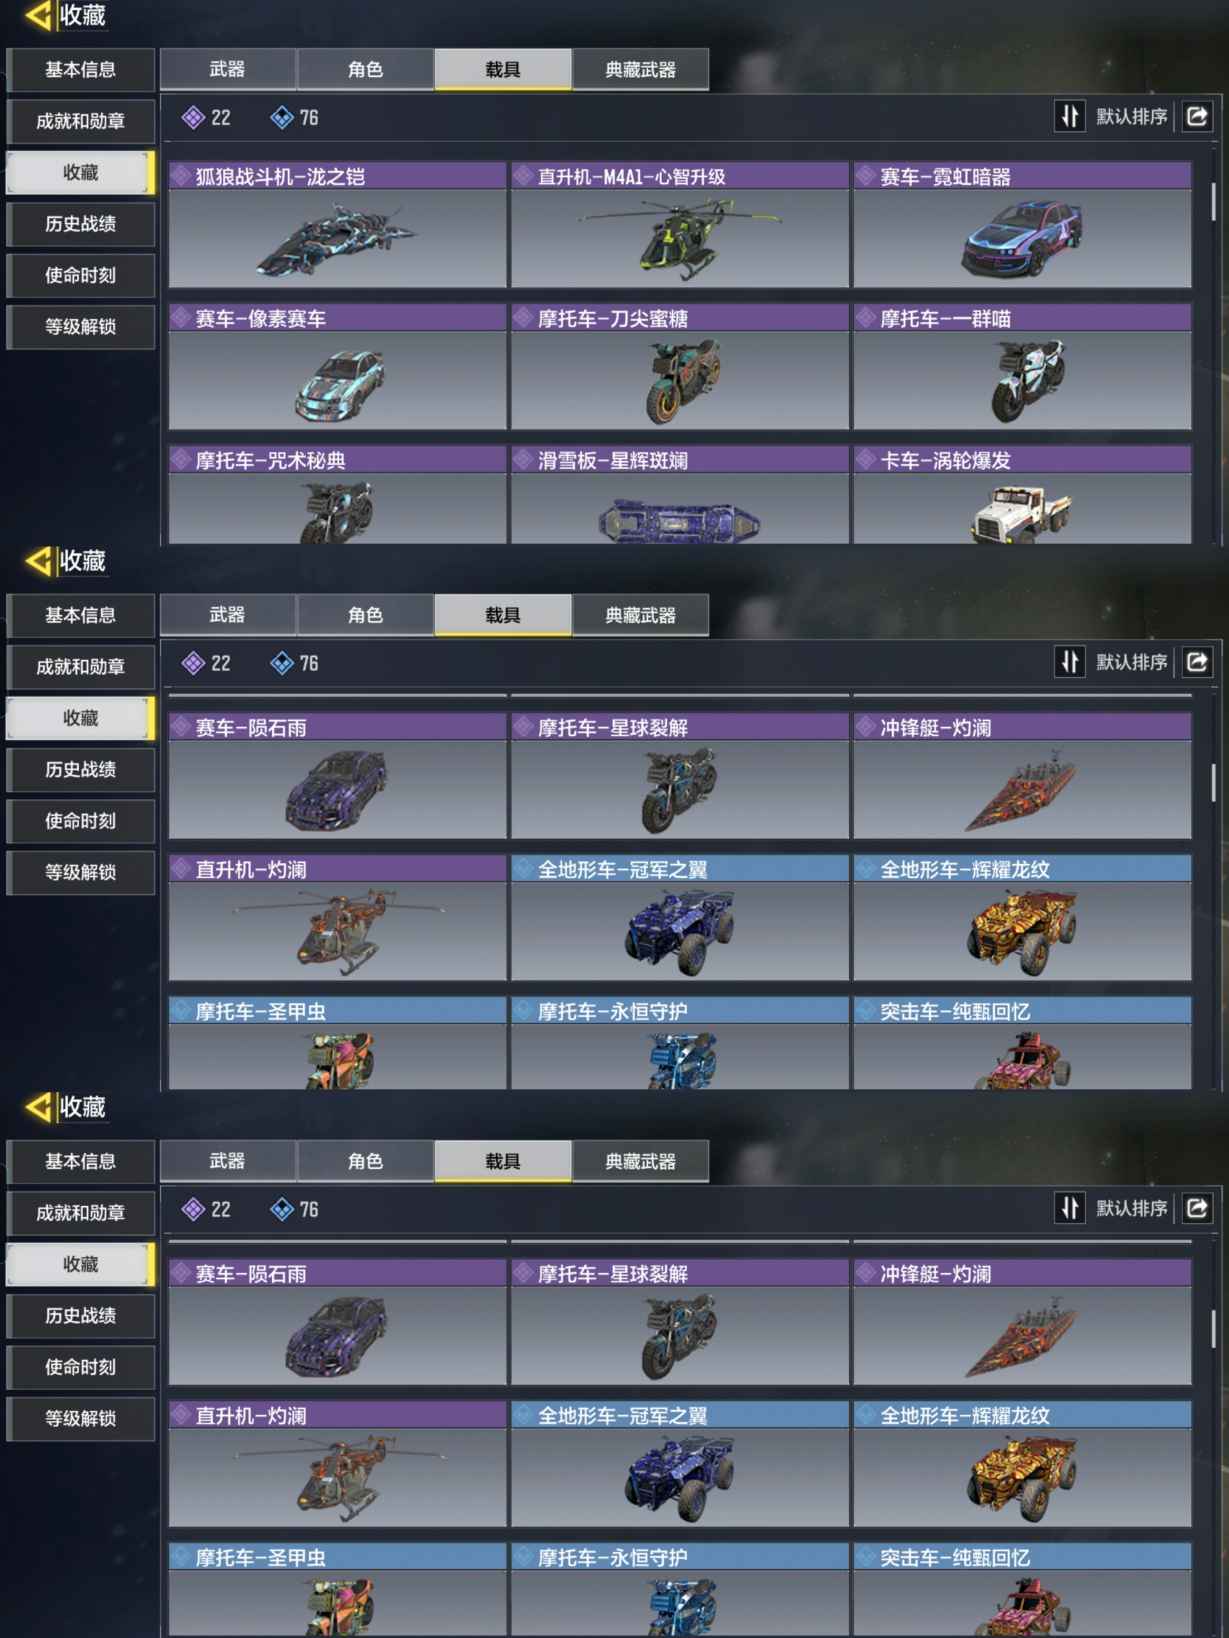Click the topmost vehicle list scrollbar
This screenshot has height=1638, width=1229.
pyautogui.click(x=1214, y=201)
